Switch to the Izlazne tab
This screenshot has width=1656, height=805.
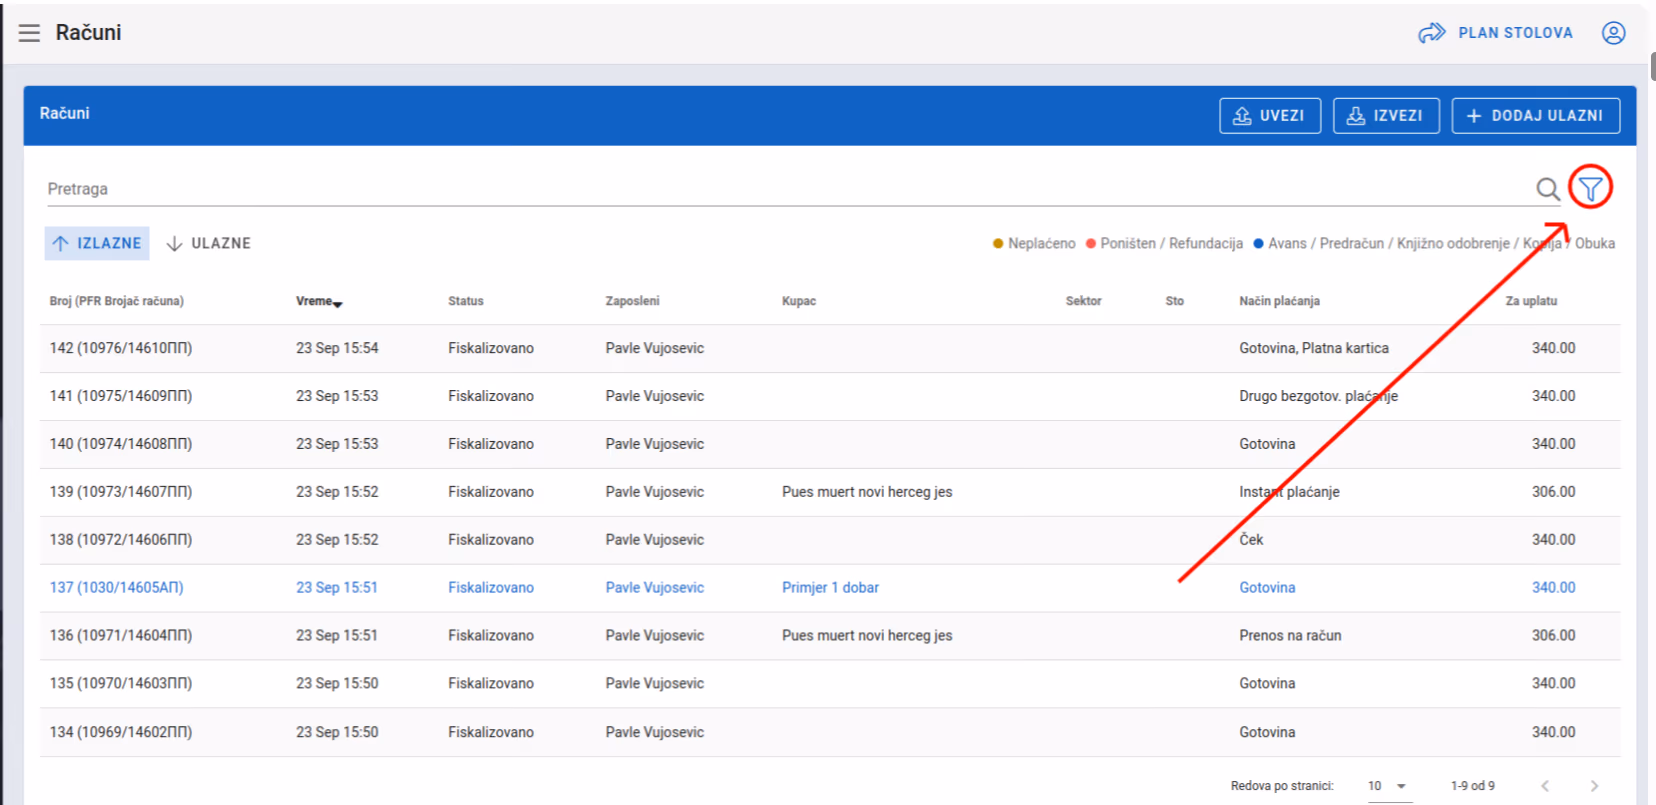[97, 243]
